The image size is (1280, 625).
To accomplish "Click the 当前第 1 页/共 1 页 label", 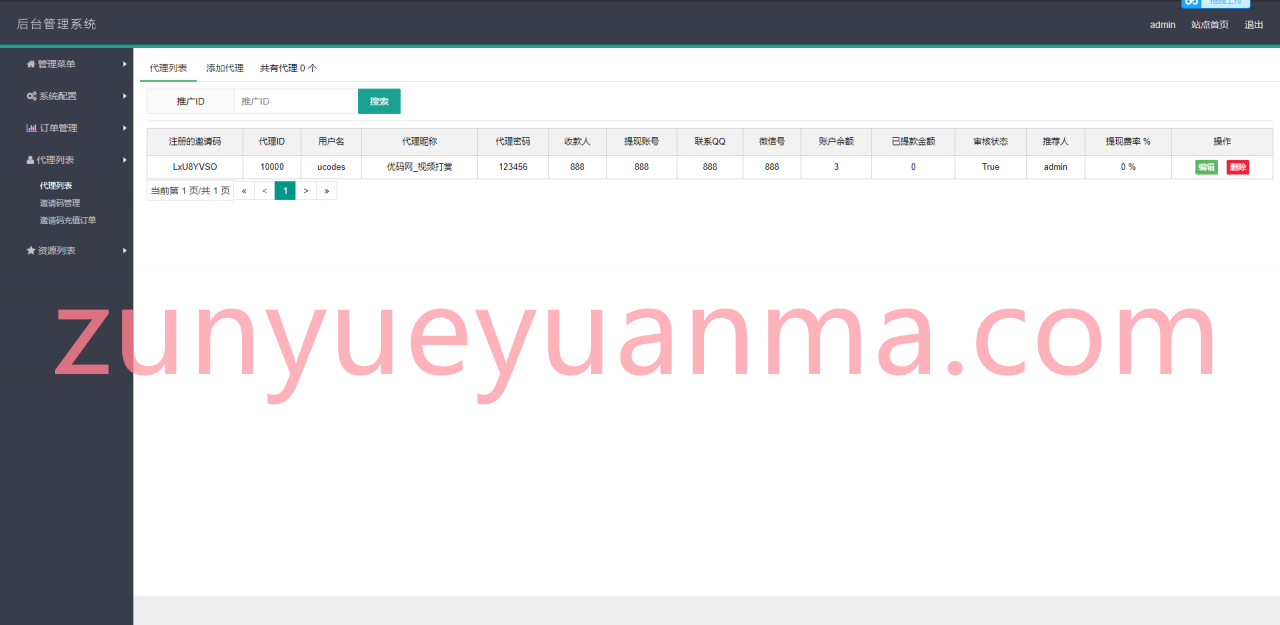I will coord(190,190).
